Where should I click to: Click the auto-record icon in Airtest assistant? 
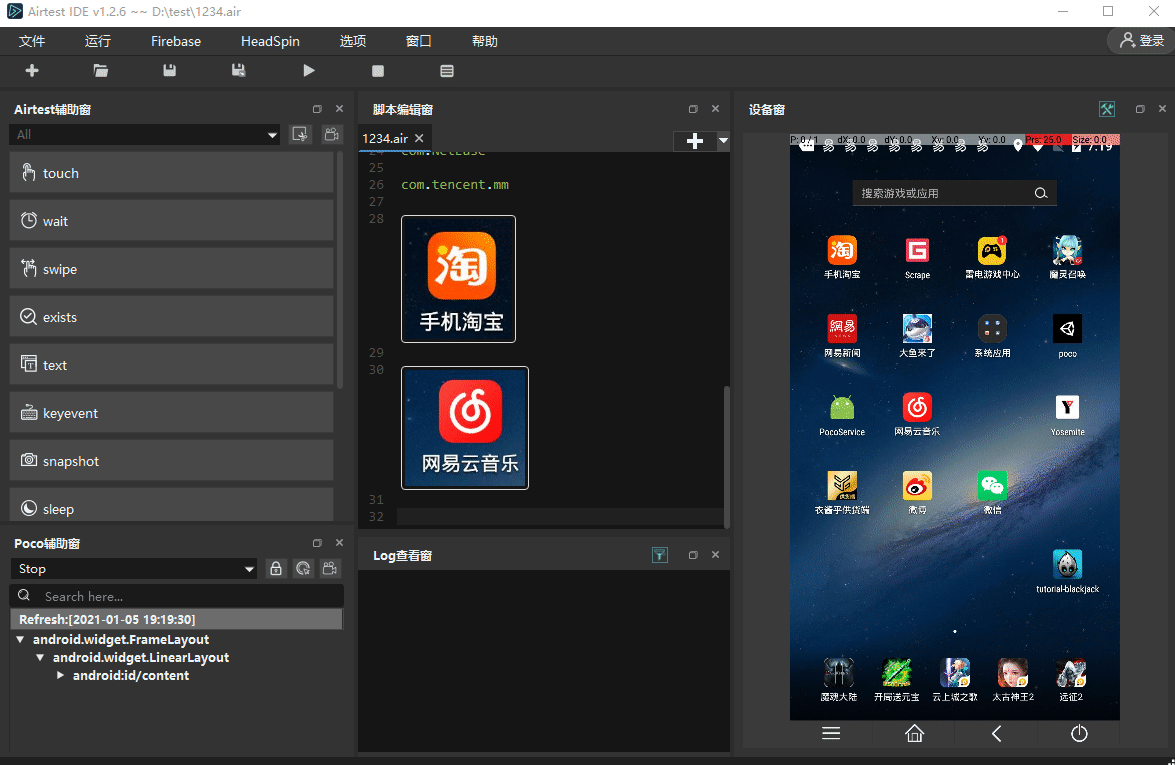pyautogui.click(x=300, y=134)
